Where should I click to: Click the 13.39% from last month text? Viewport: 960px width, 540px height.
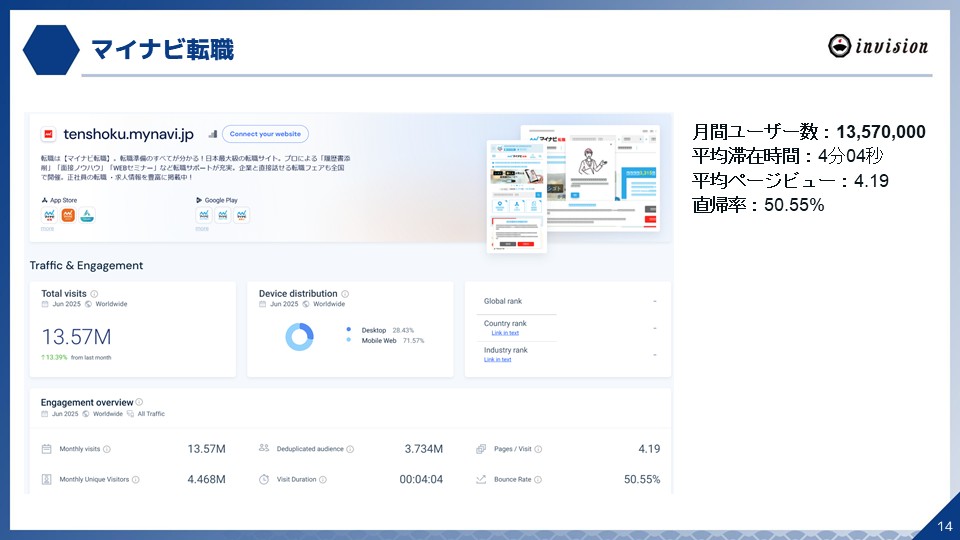point(77,358)
